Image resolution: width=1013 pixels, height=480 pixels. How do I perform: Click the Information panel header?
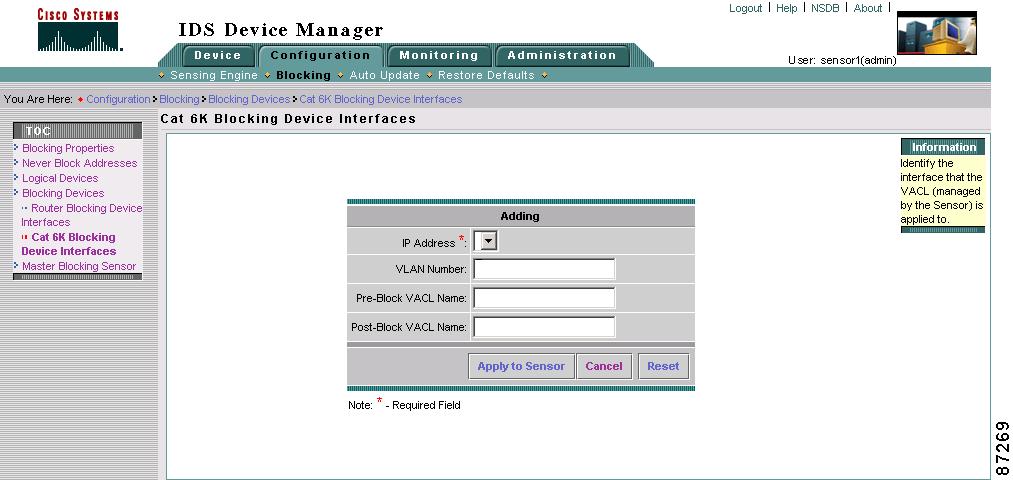943,147
